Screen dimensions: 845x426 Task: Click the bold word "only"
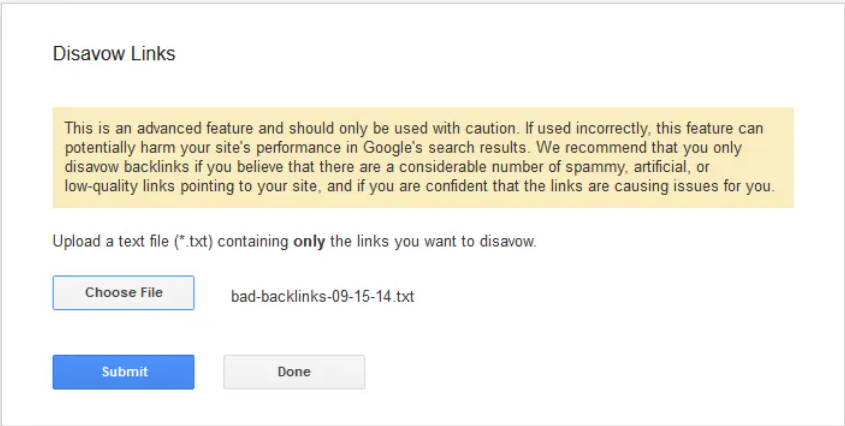pyautogui.click(x=309, y=241)
